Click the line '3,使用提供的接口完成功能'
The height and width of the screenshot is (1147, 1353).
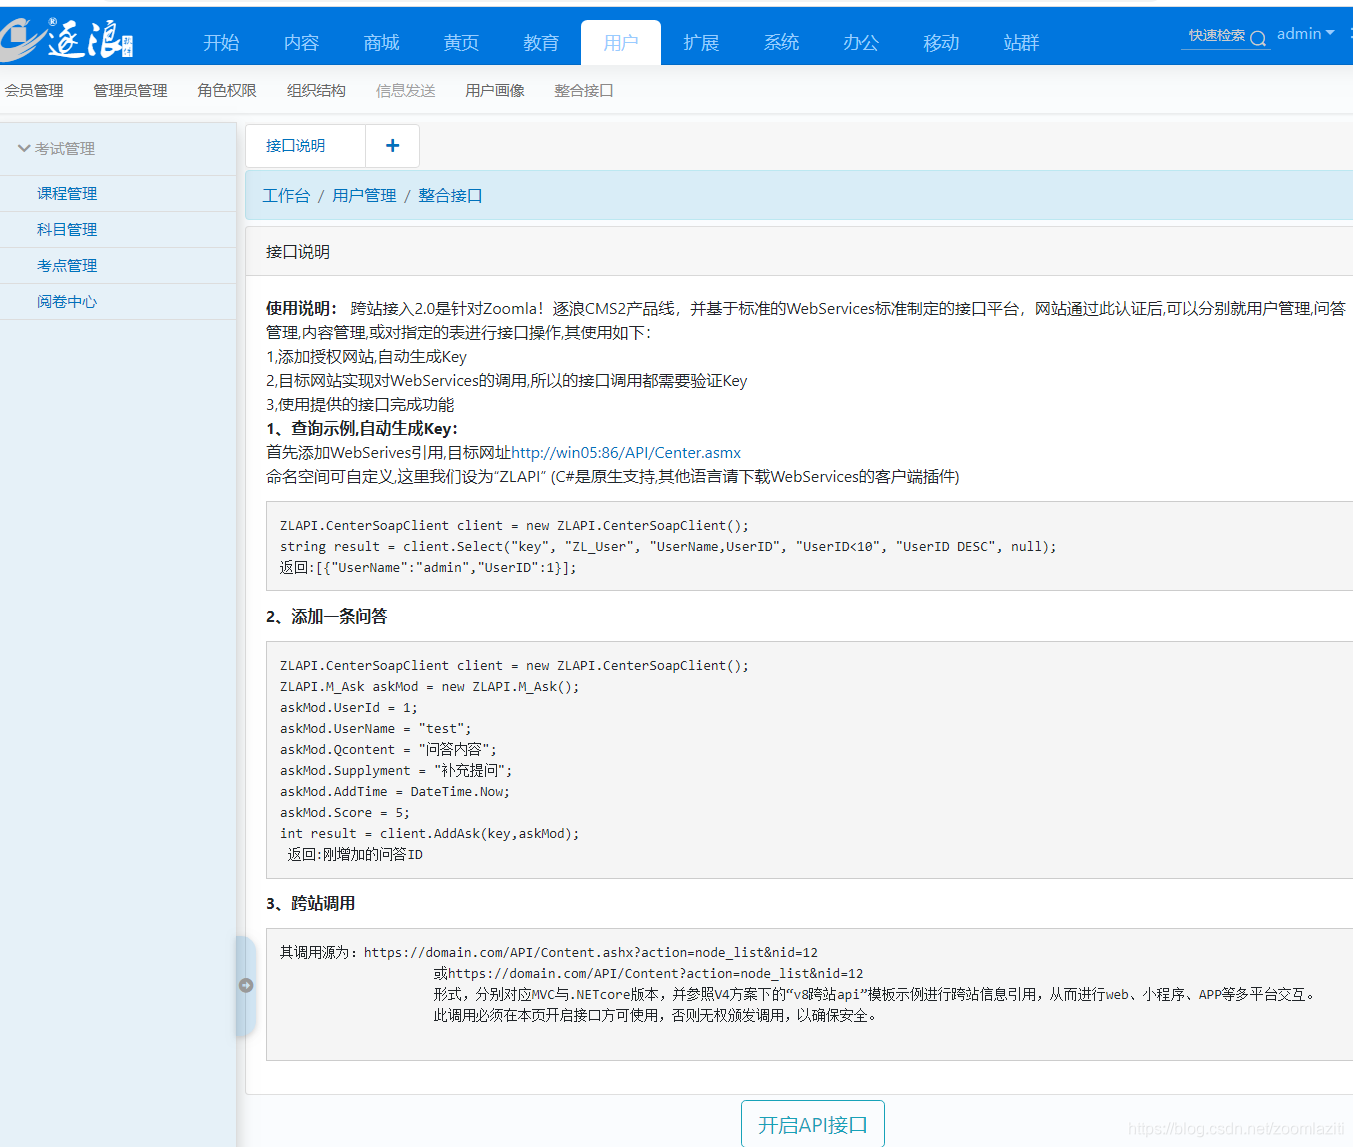point(360,405)
